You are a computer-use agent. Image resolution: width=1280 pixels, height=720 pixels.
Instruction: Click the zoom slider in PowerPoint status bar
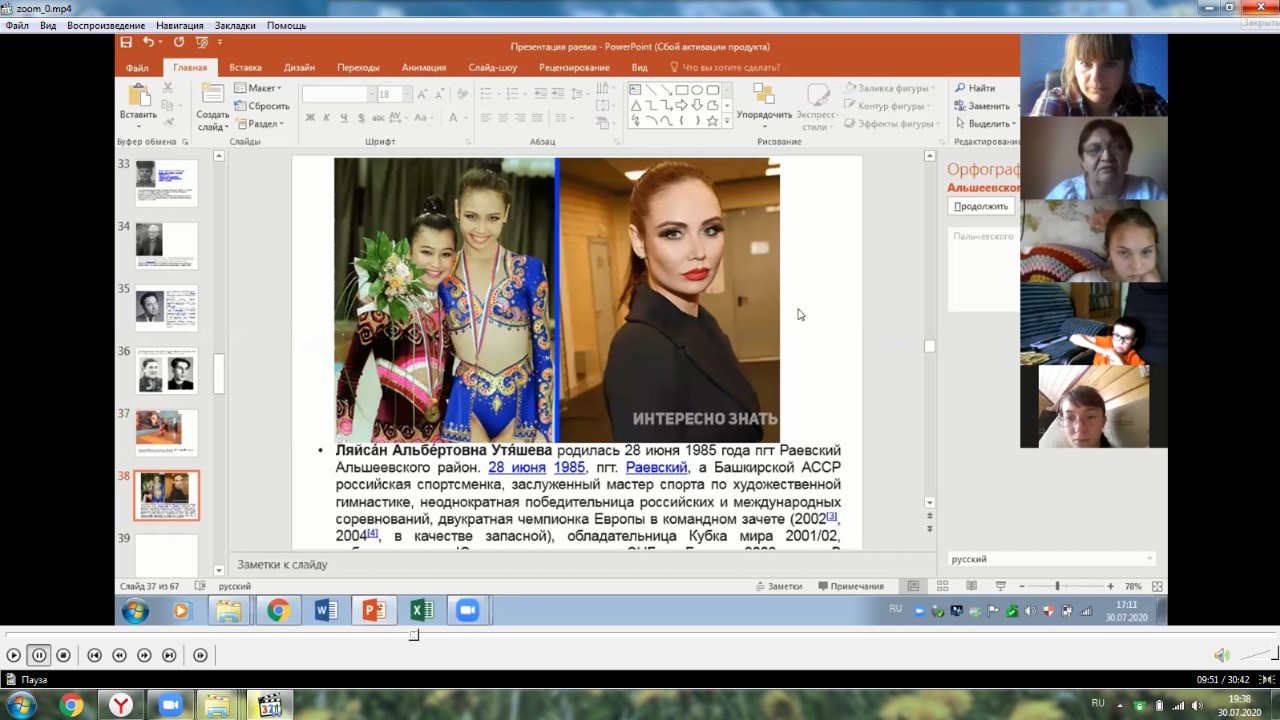click(1057, 586)
